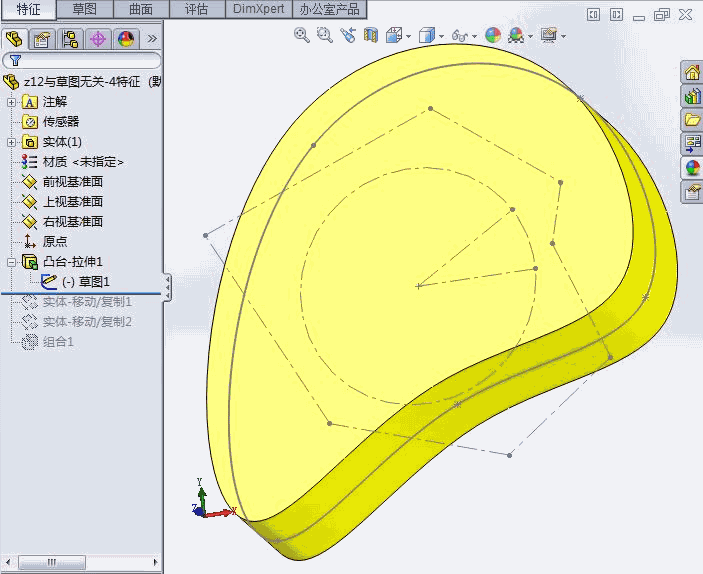
Task: Open Apply Scene dropdown arrow
Action: [531, 36]
